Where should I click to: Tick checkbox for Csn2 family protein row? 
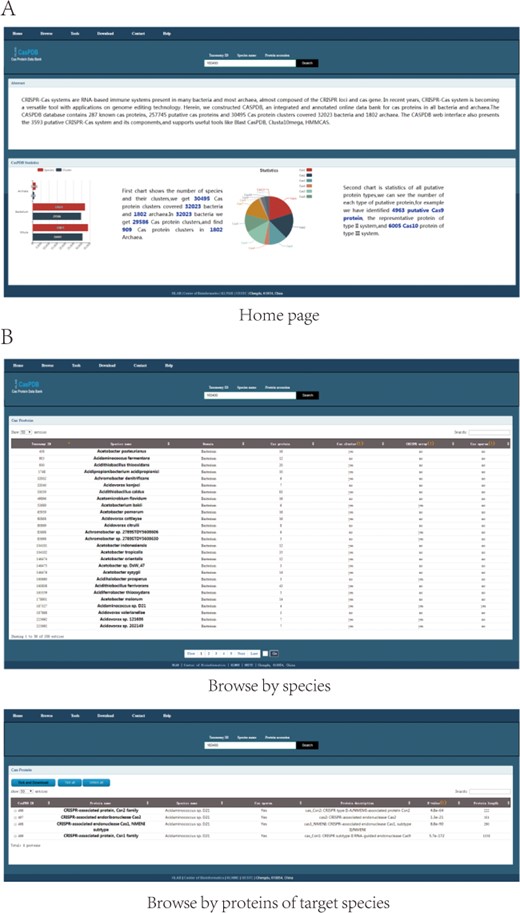[x=14, y=810]
